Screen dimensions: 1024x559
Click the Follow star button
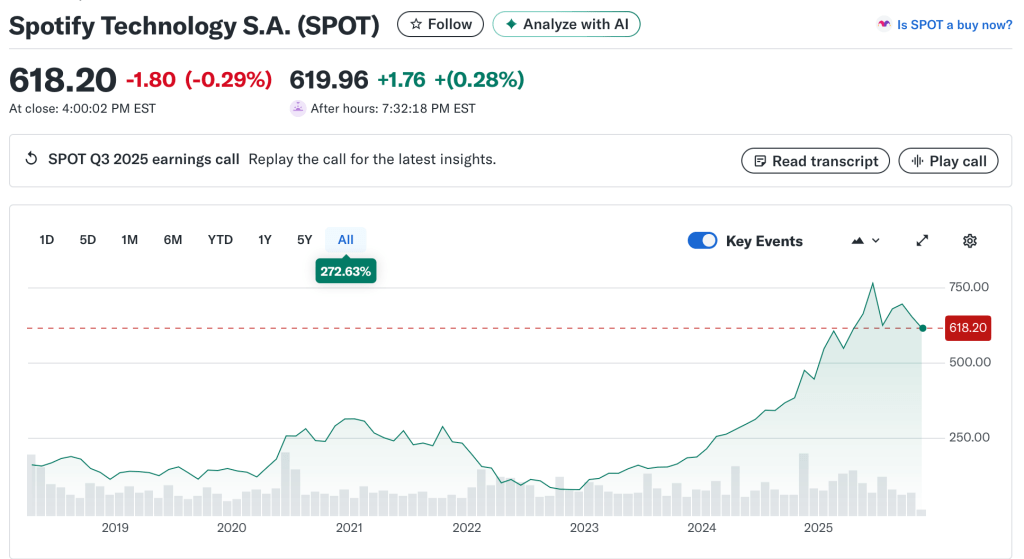point(440,24)
